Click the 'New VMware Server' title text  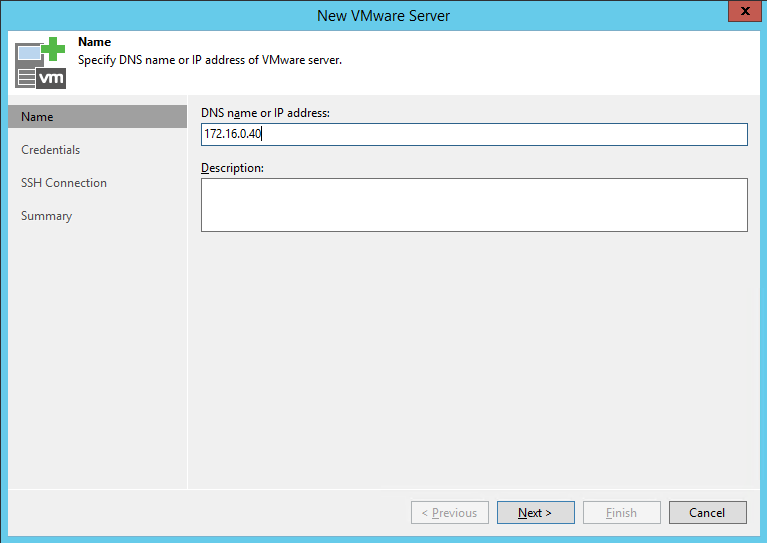pyautogui.click(x=383, y=16)
